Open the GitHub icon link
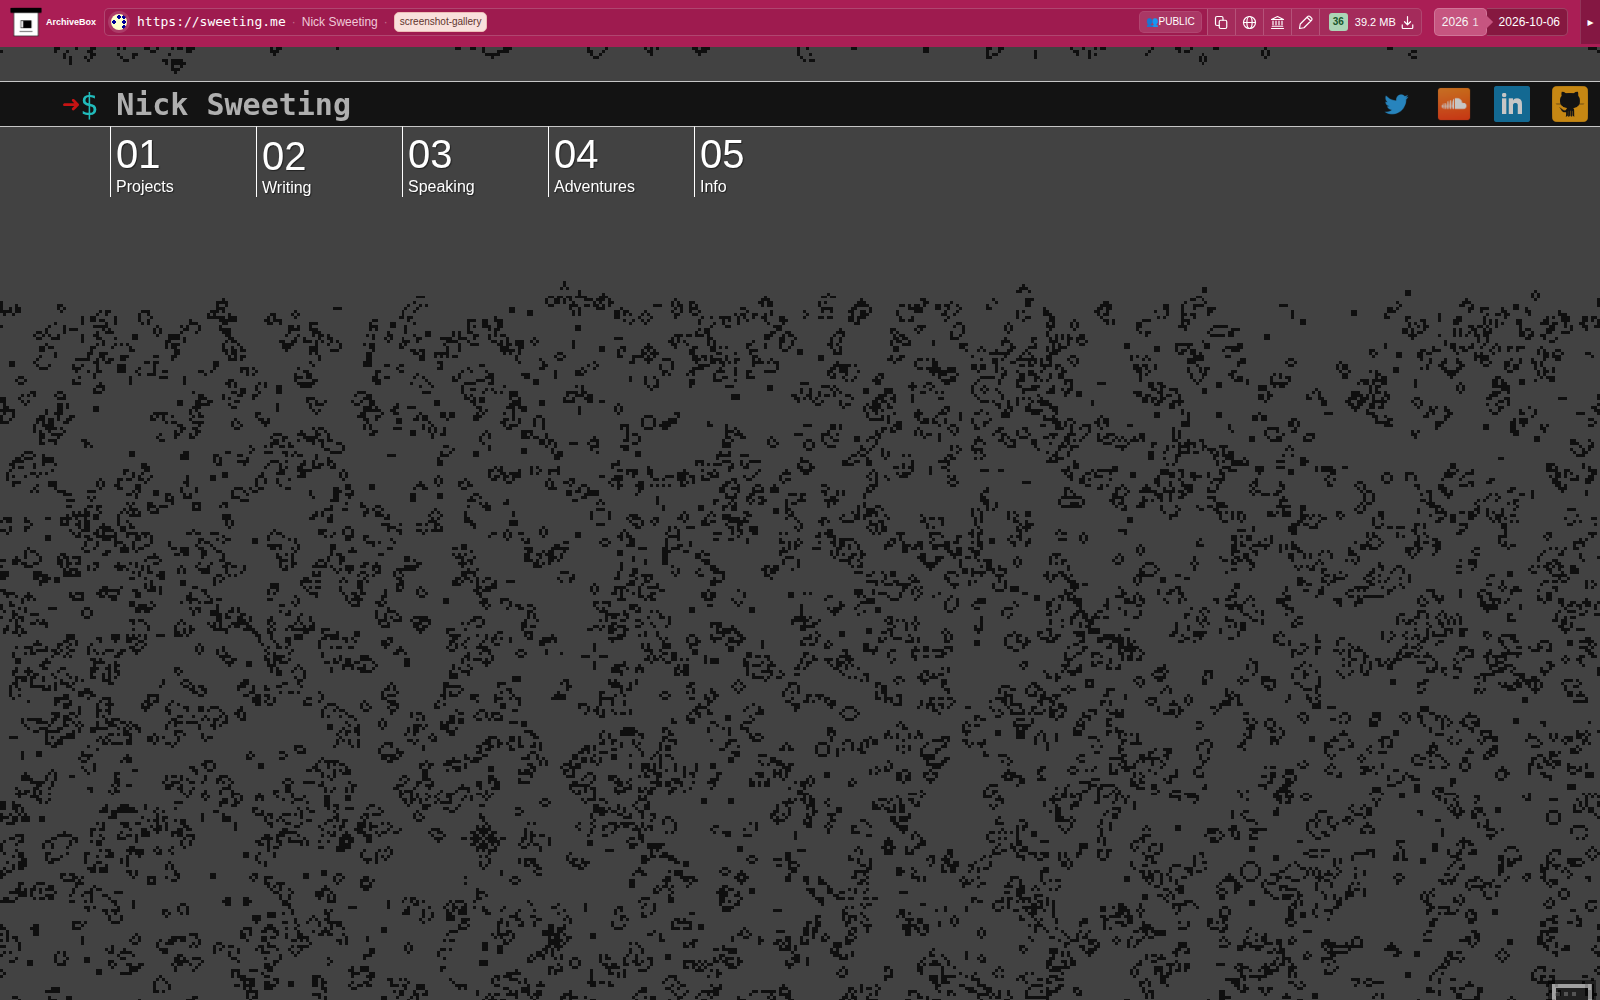The height and width of the screenshot is (1000, 1600). [x=1570, y=104]
